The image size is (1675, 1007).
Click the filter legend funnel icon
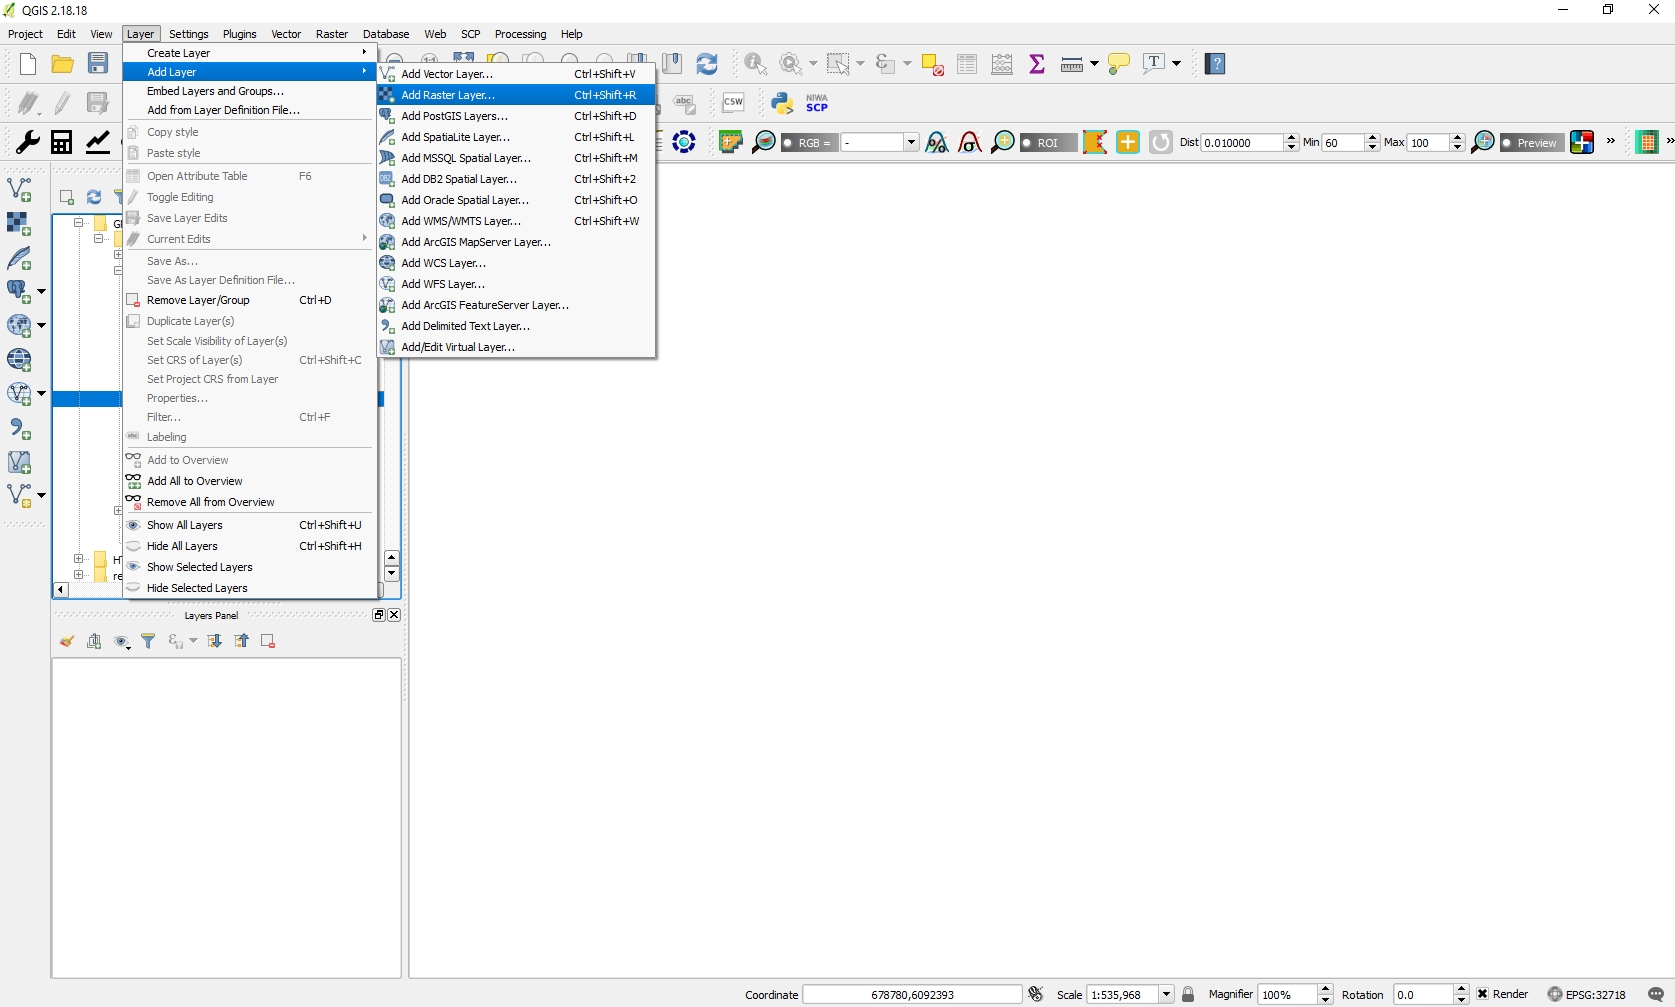148,642
